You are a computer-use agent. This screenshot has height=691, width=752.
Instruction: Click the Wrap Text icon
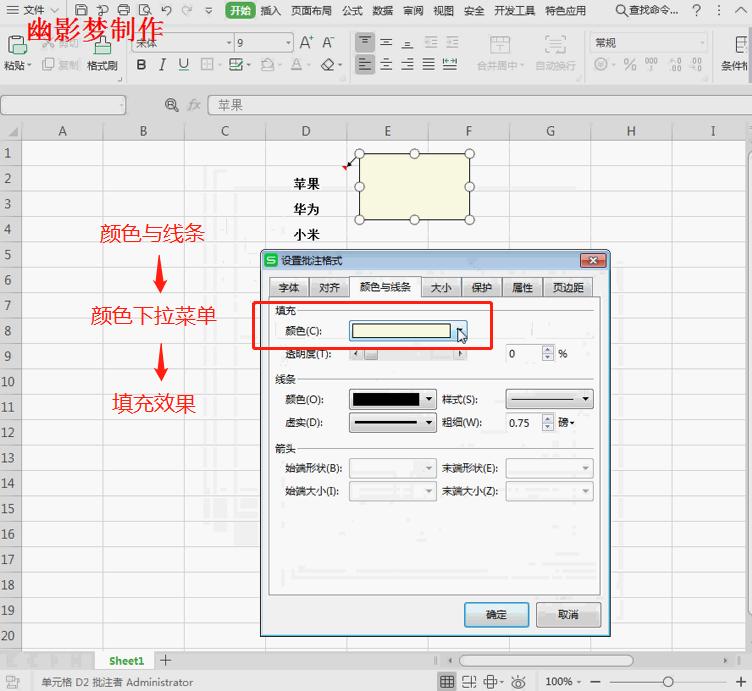click(x=555, y=44)
